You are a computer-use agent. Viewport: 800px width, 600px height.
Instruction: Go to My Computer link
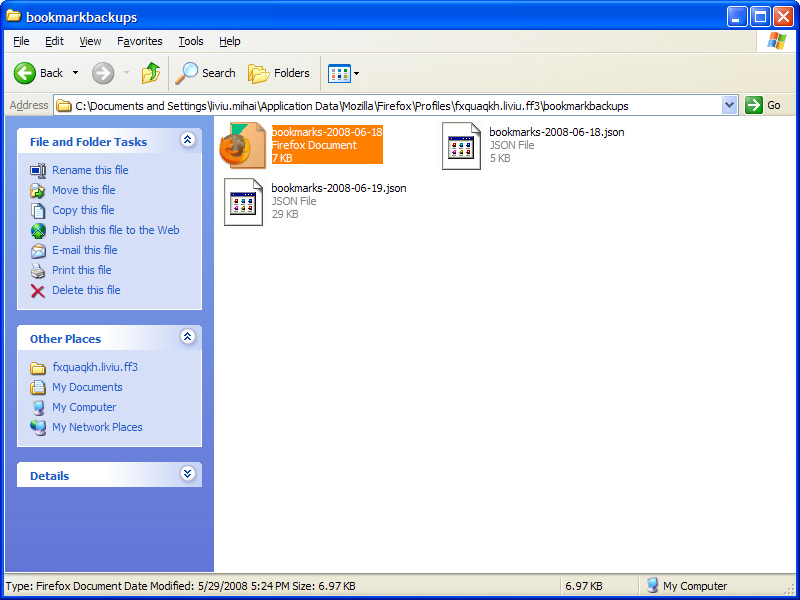[x=84, y=407]
